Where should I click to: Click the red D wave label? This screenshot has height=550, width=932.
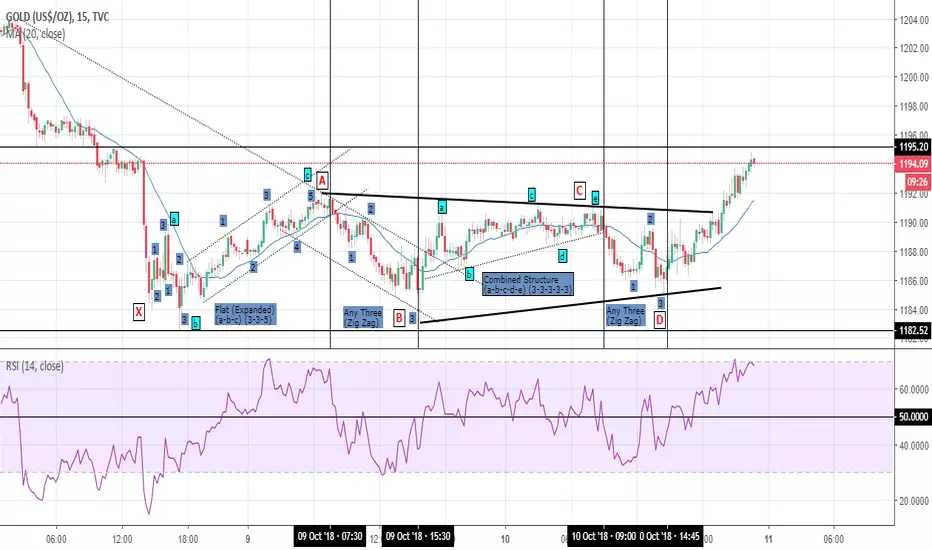pyautogui.click(x=659, y=320)
